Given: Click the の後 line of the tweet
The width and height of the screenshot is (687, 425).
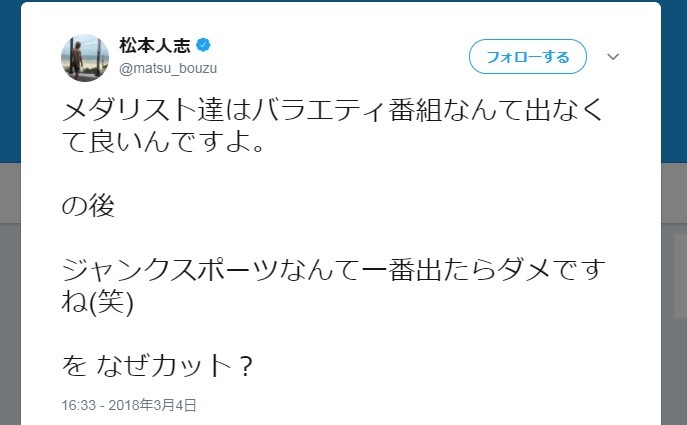Looking at the screenshot, I should point(88,207).
